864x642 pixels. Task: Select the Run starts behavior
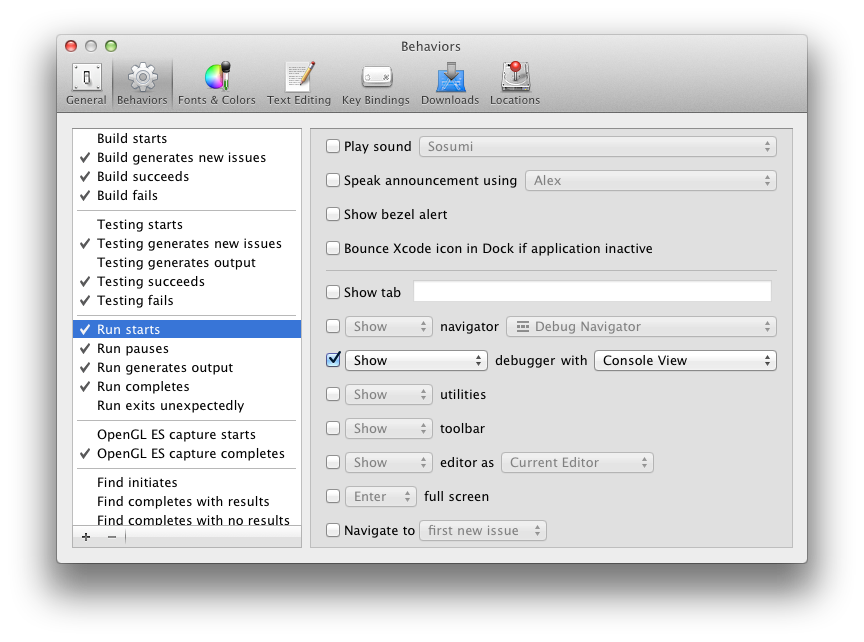pos(187,330)
